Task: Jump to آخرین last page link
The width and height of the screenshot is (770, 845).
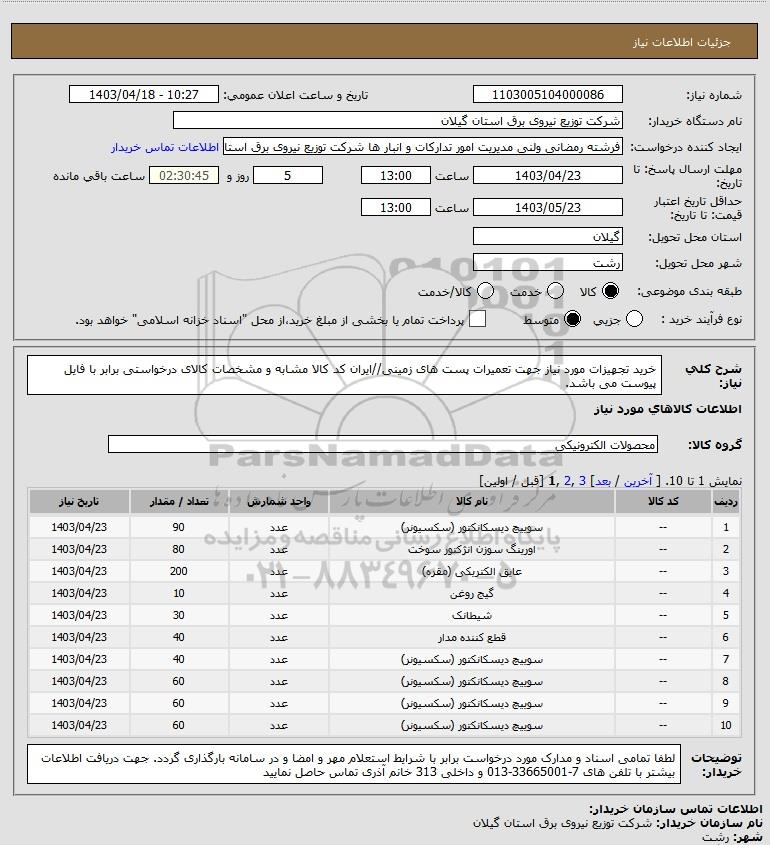Action: (638, 481)
